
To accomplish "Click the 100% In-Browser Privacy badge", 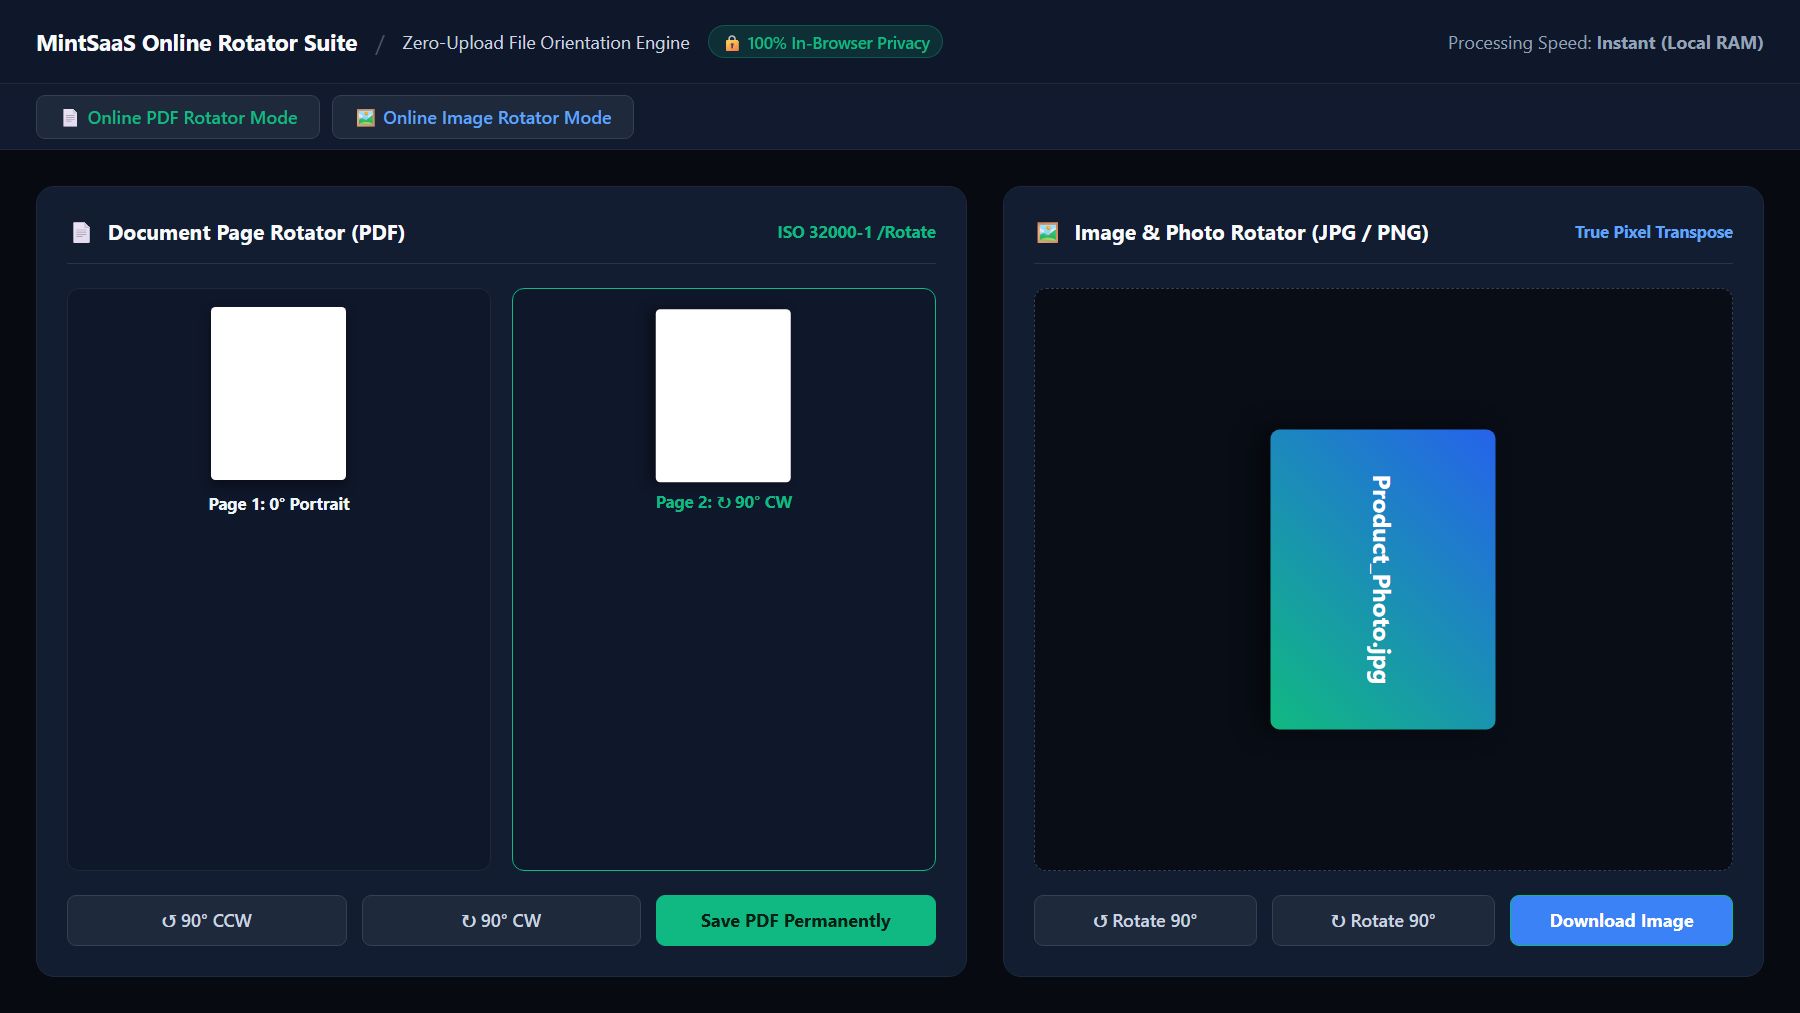I will tap(825, 42).
